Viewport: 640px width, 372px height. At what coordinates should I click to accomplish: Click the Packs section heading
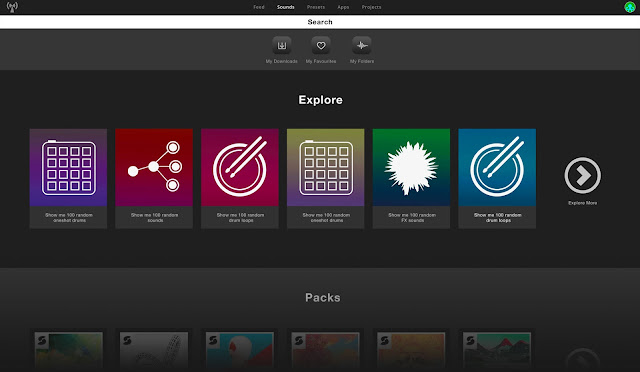click(x=322, y=297)
